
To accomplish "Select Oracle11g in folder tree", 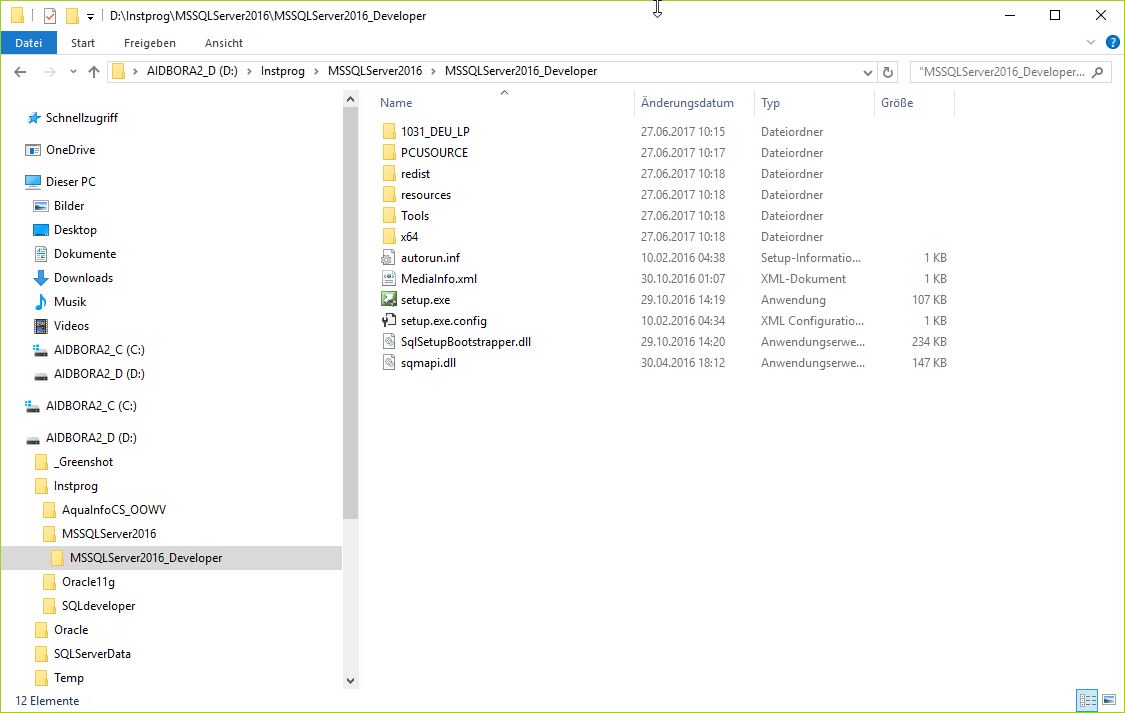I will tap(88, 582).
